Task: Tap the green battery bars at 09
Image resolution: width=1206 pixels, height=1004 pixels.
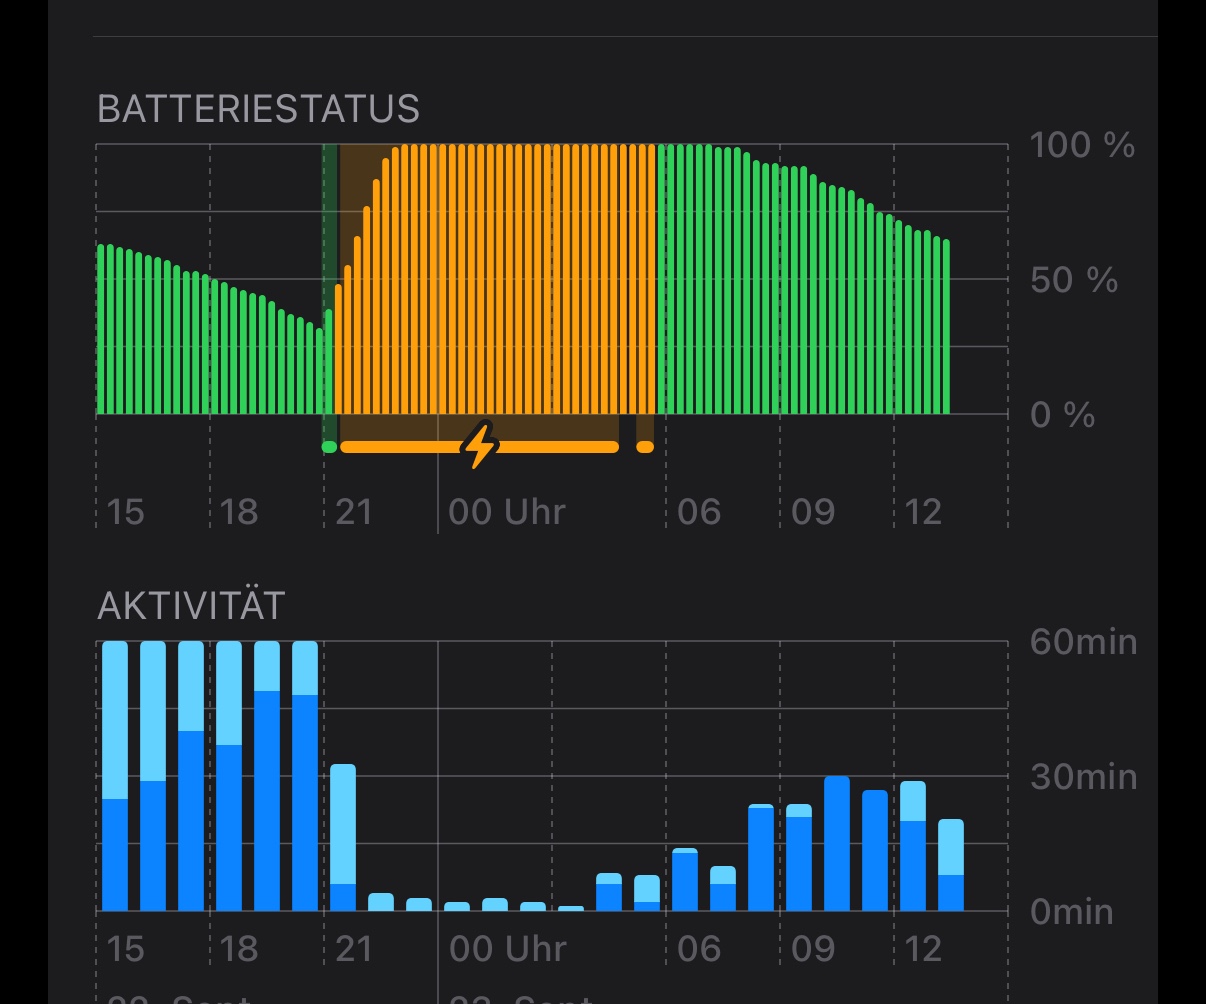Action: 783,289
